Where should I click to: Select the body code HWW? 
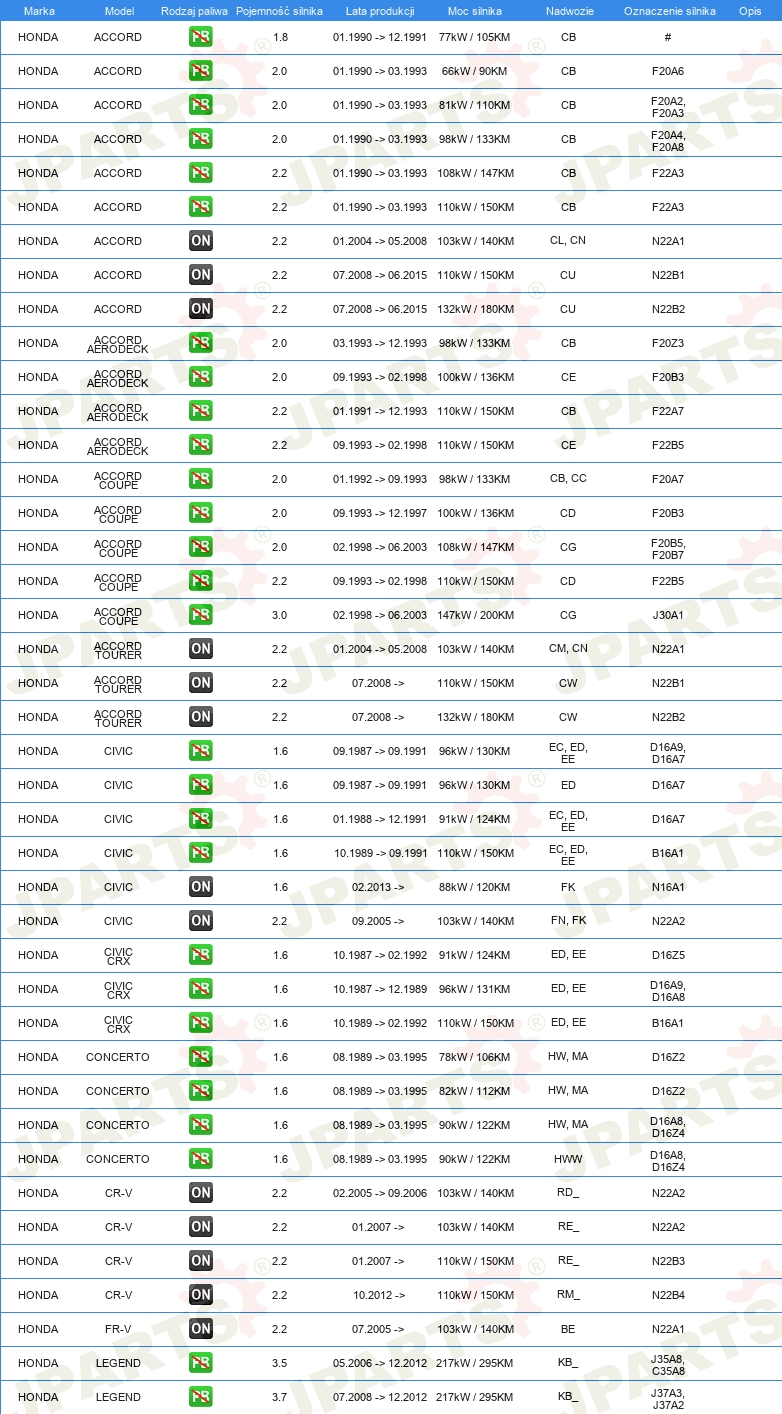pyautogui.click(x=568, y=1159)
